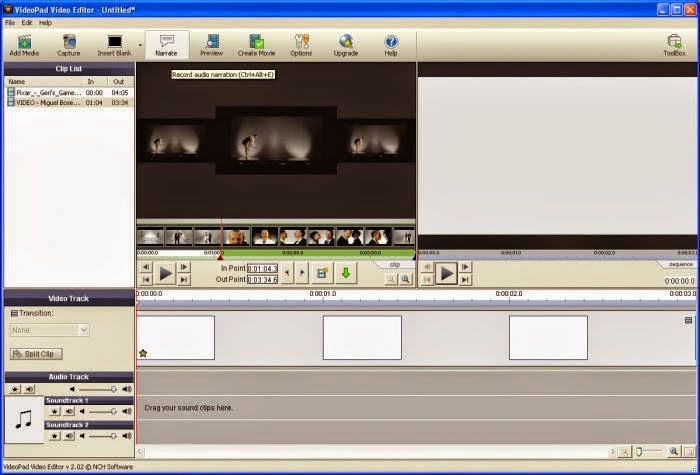Jump to end of clip preview
Viewport: 700px width, 475px height.
click(x=184, y=280)
